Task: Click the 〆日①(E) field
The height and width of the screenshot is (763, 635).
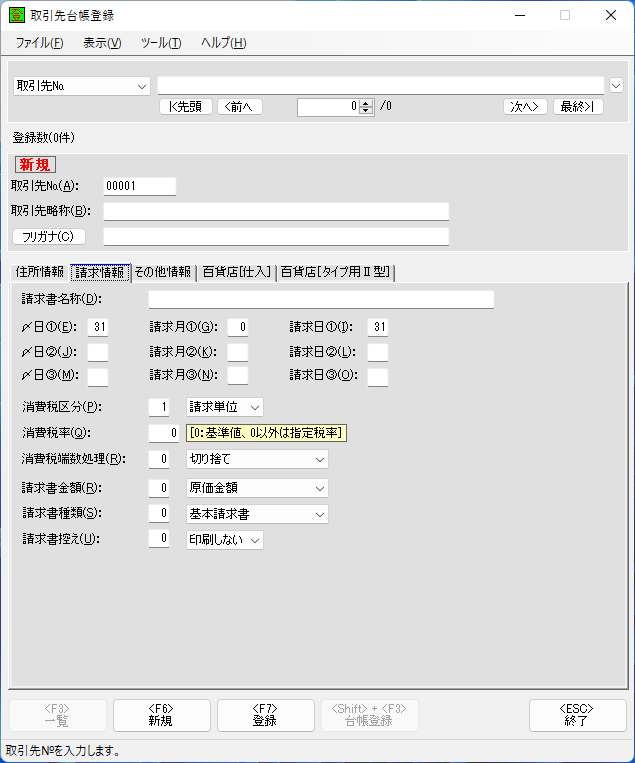Action: click(98, 327)
